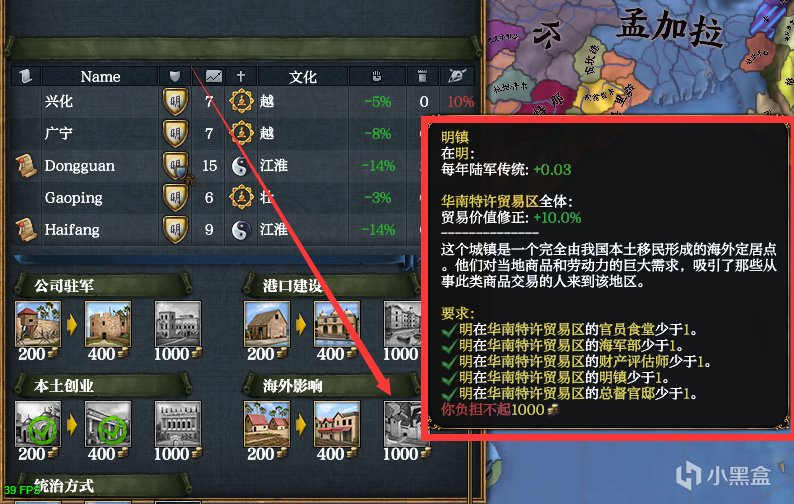Sort provinces by the Name column header
This screenshot has height=504, width=794.
(x=100, y=76)
